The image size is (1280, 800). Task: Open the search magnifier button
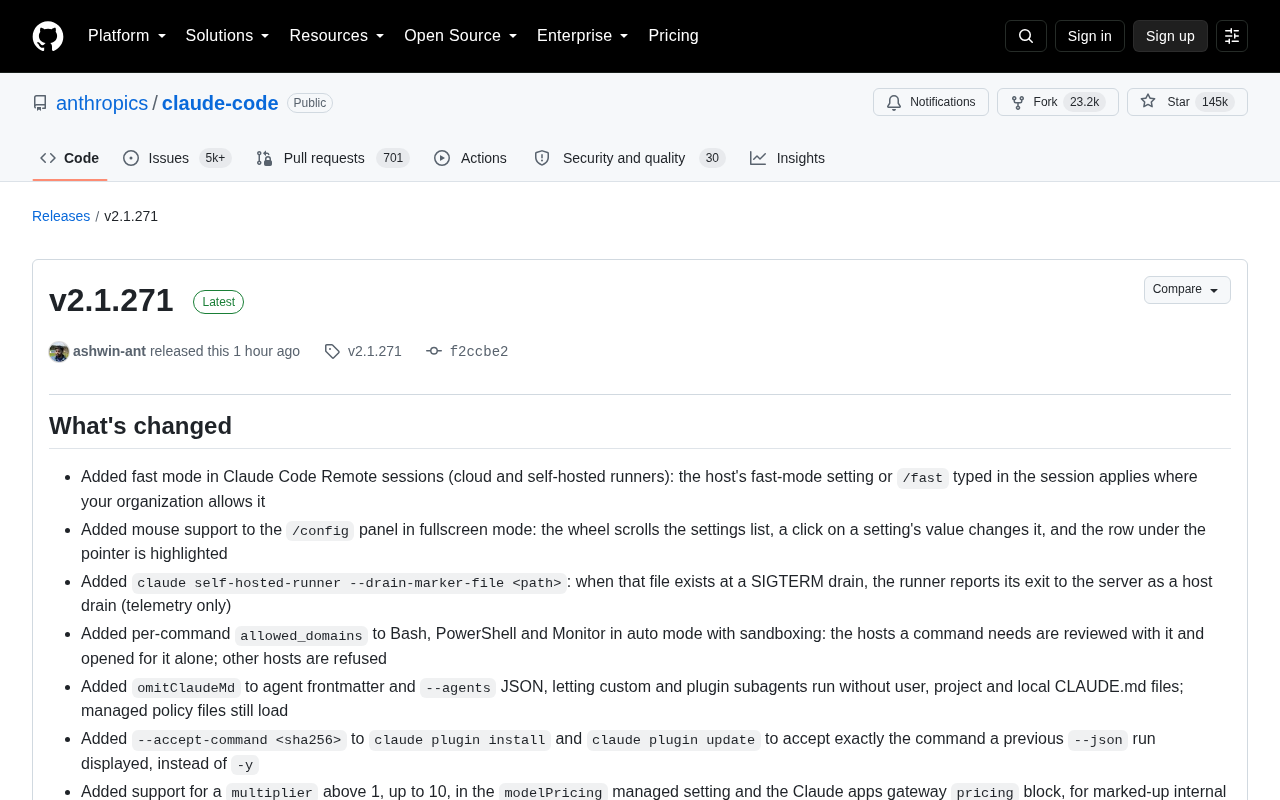(x=1026, y=36)
